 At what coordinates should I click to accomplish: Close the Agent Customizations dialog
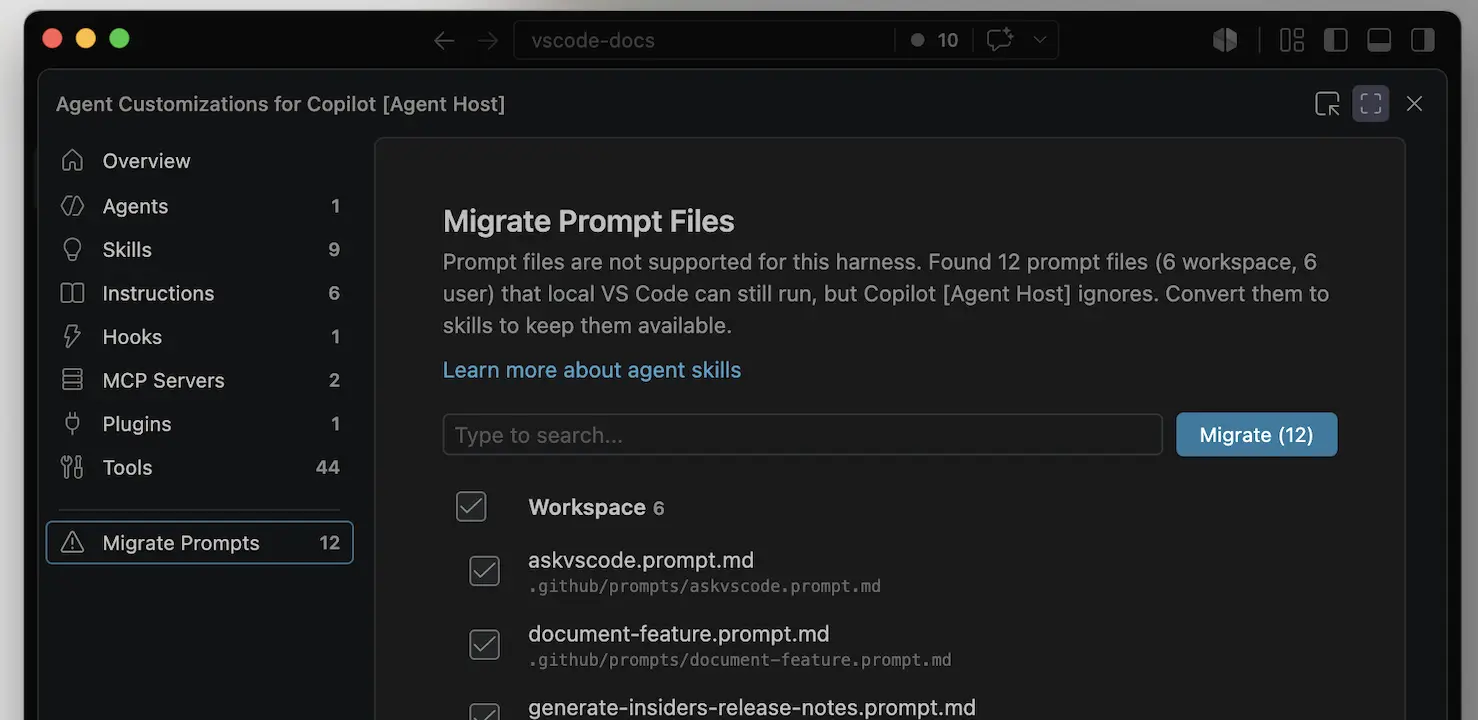1414,103
